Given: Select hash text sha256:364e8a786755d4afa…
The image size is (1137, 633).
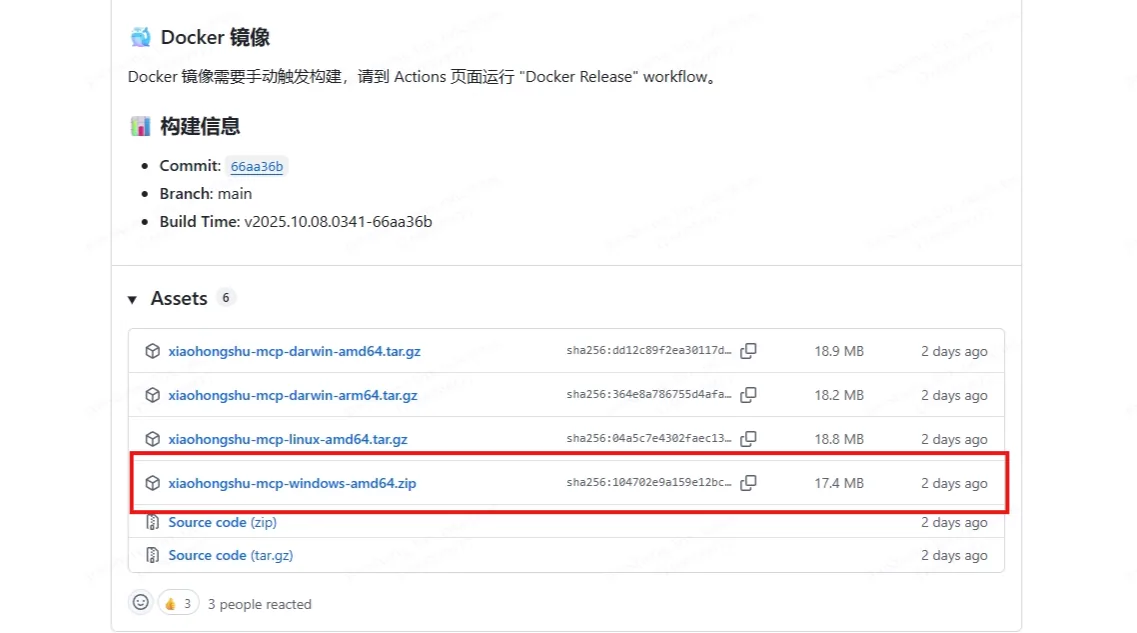Looking at the screenshot, I should (x=649, y=394).
